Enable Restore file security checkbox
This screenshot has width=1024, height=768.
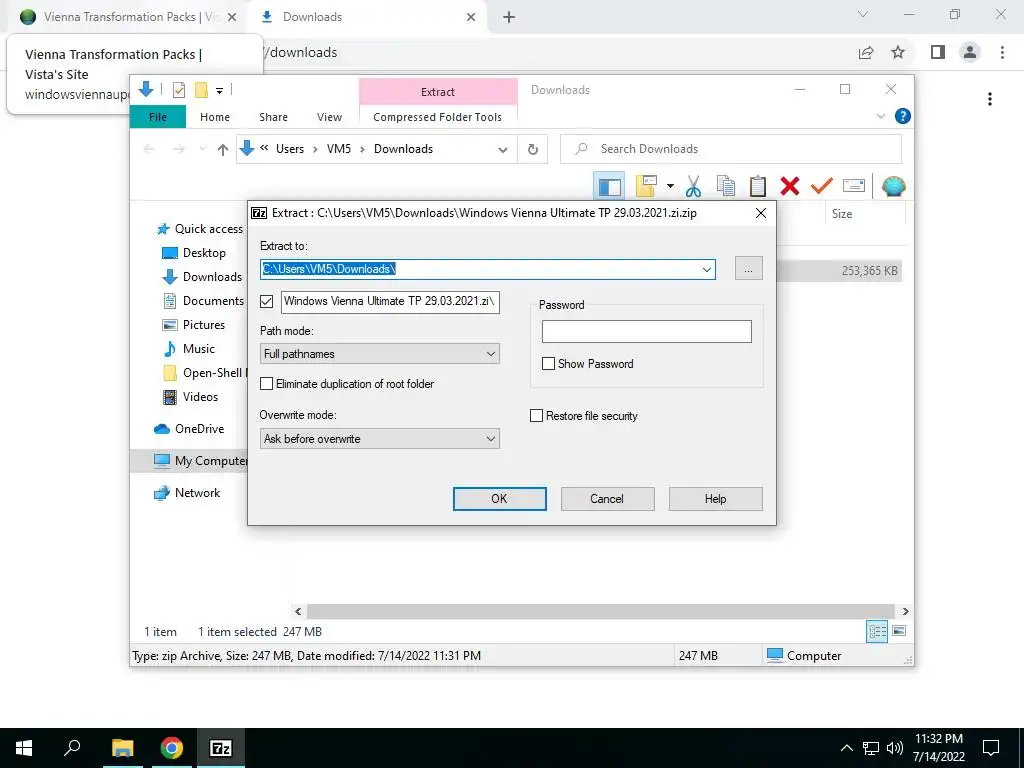(536, 416)
